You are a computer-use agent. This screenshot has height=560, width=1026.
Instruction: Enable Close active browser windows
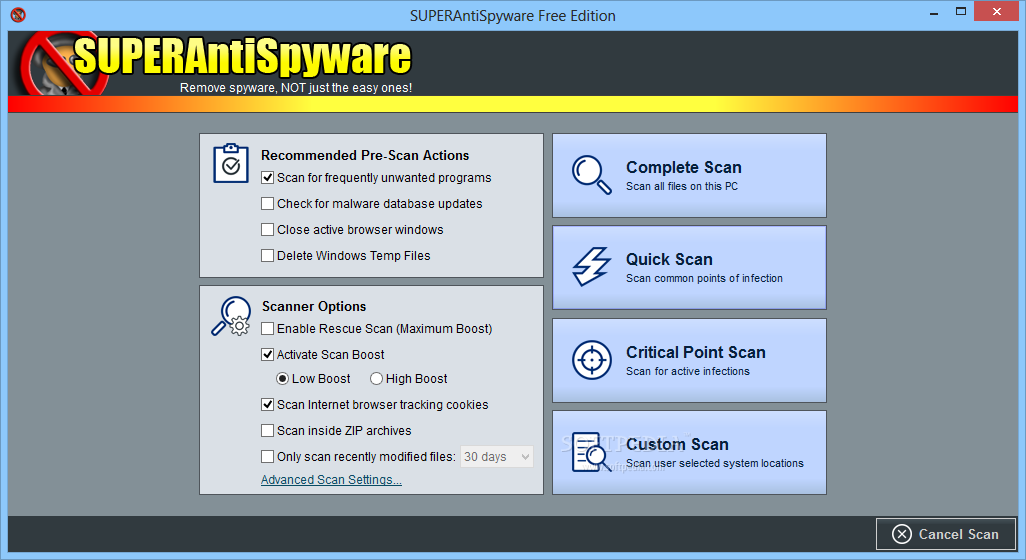[267, 230]
